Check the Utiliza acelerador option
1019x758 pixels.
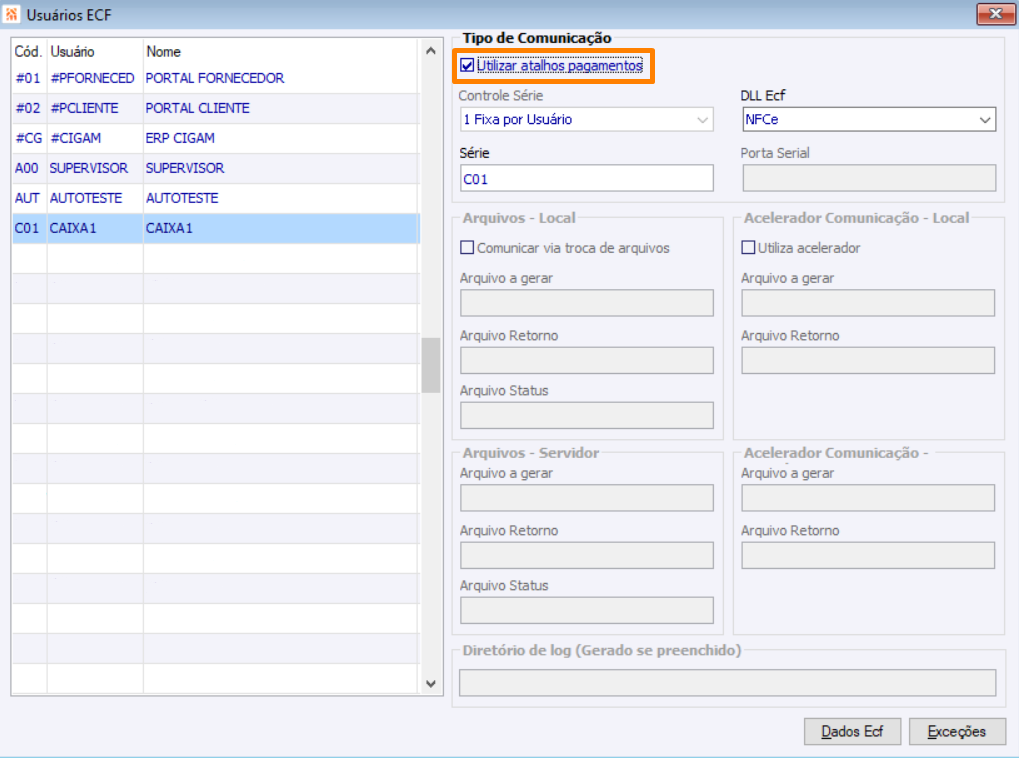point(748,248)
